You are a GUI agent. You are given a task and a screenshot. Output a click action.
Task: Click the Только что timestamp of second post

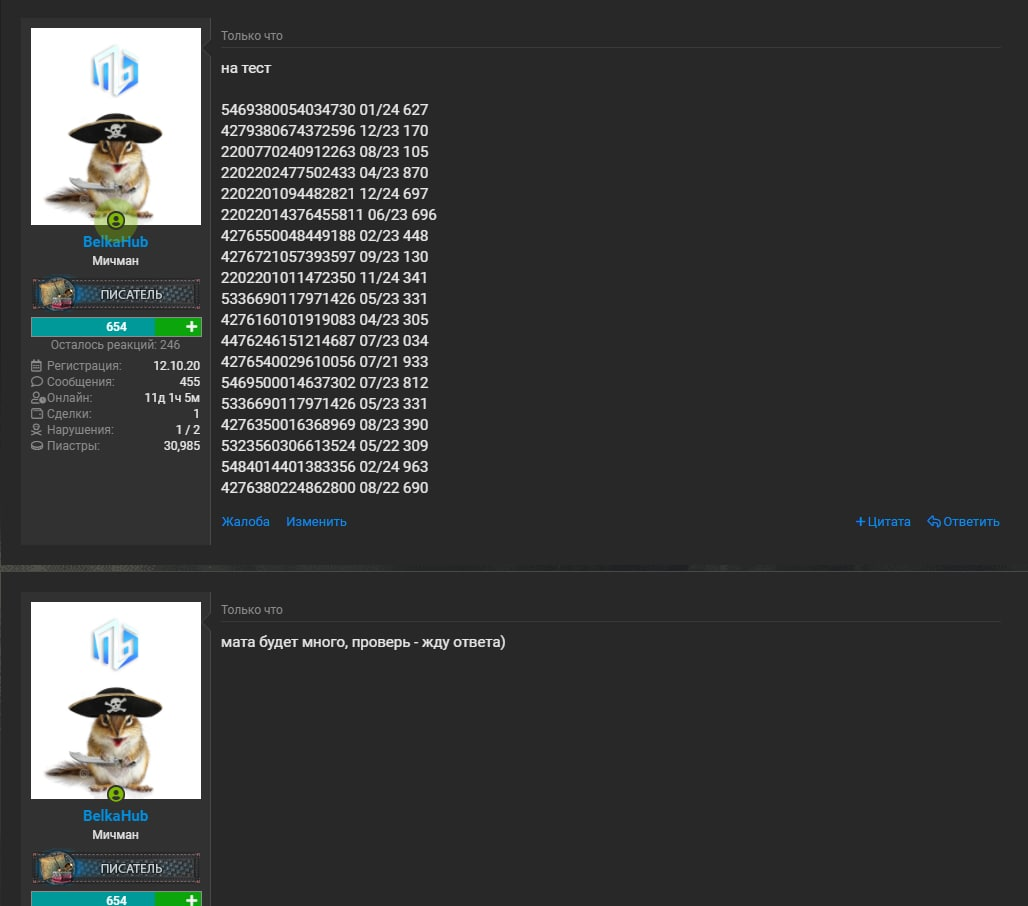[252, 610]
